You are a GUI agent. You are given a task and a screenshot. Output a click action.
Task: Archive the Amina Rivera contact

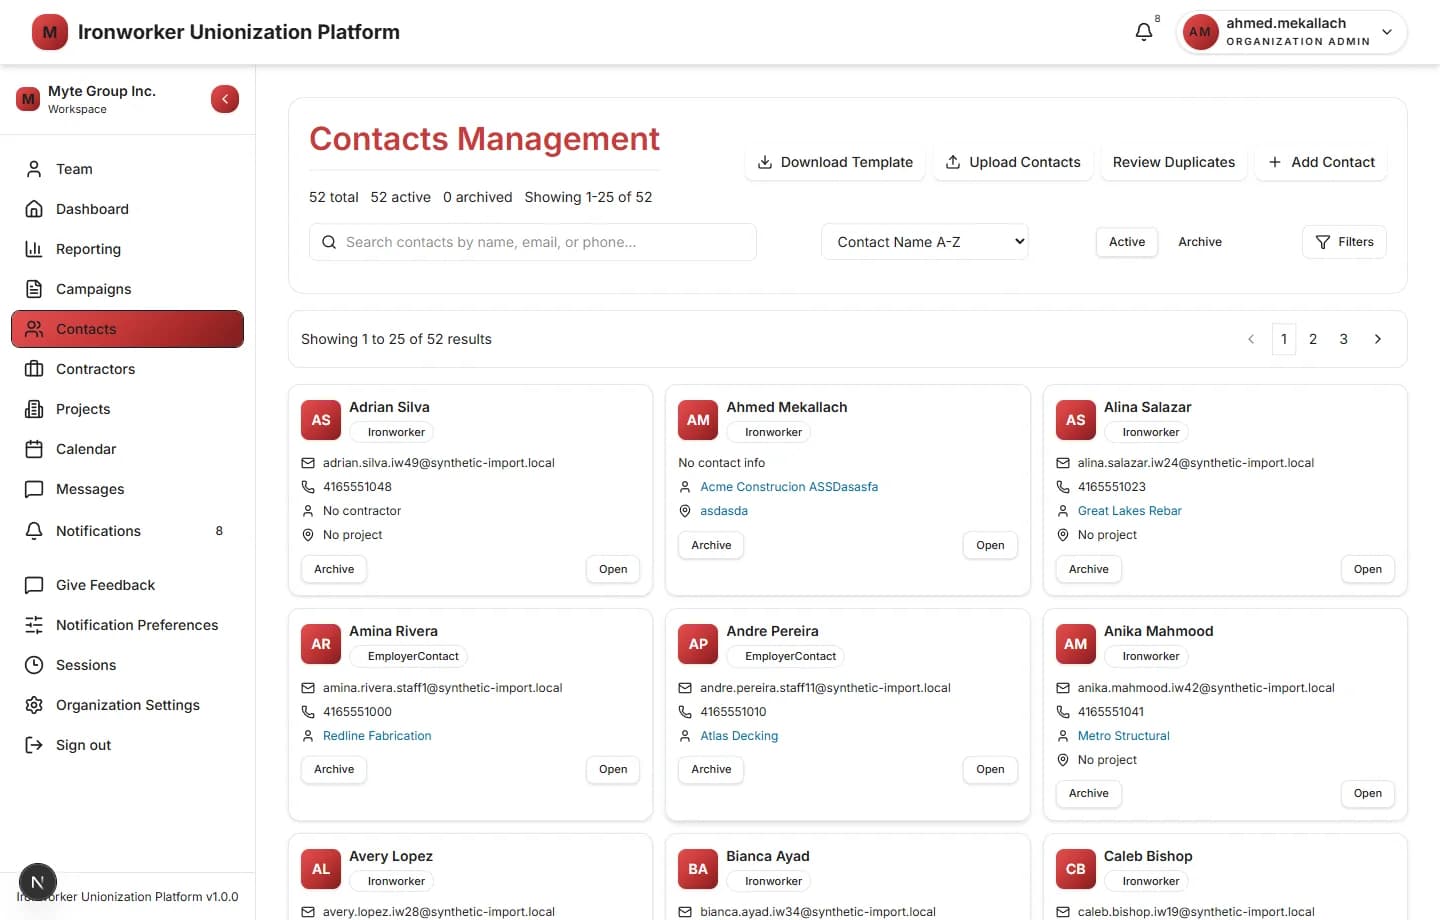pyautogui.click(x=334, y=769)
